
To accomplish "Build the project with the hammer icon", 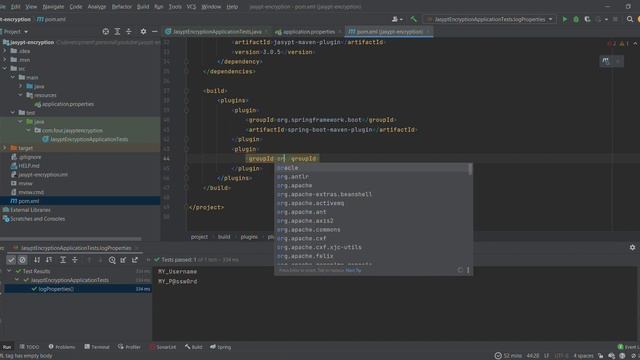I will click(413, 19).
